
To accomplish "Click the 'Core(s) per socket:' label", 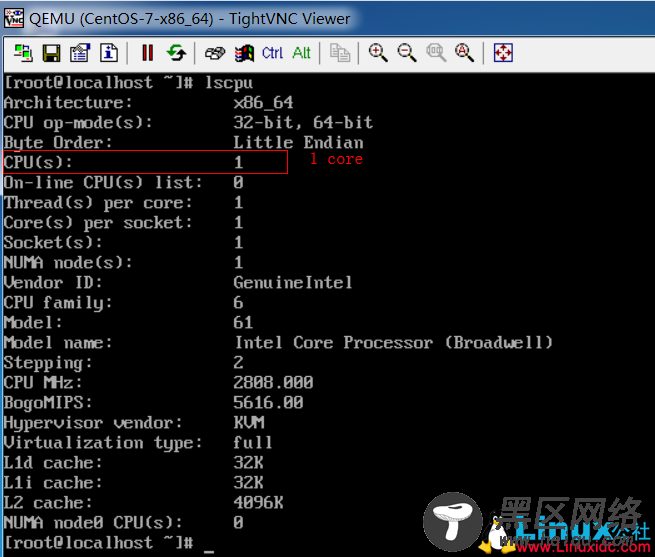I will pos(98,222).
